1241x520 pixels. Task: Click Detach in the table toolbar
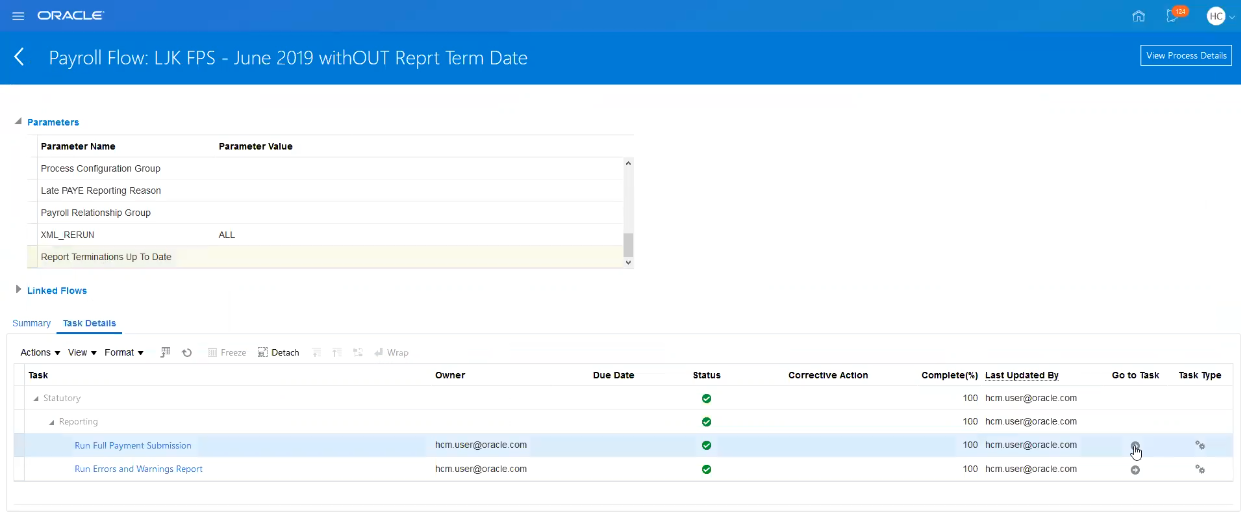(278, 353)
